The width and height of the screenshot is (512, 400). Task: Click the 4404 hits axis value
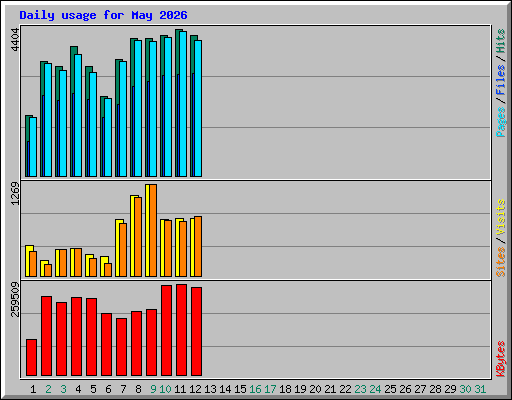coord(15,40)
